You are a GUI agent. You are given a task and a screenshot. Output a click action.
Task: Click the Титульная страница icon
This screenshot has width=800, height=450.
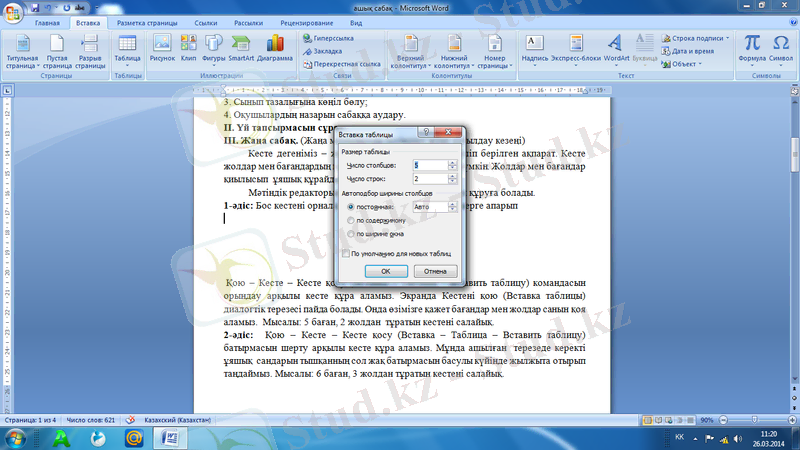(22, 46)
